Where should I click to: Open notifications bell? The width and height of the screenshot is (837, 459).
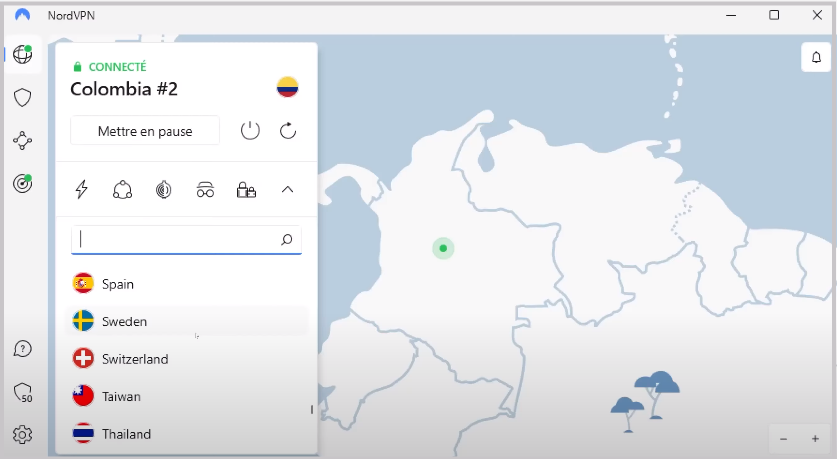[816, 57]
